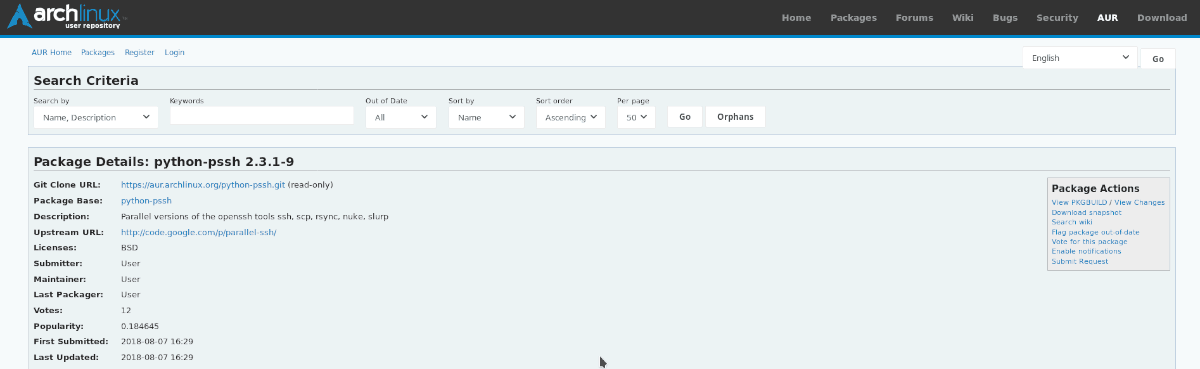Go to Forums in top navigation

pyautogui.click(x=914, y=18)
